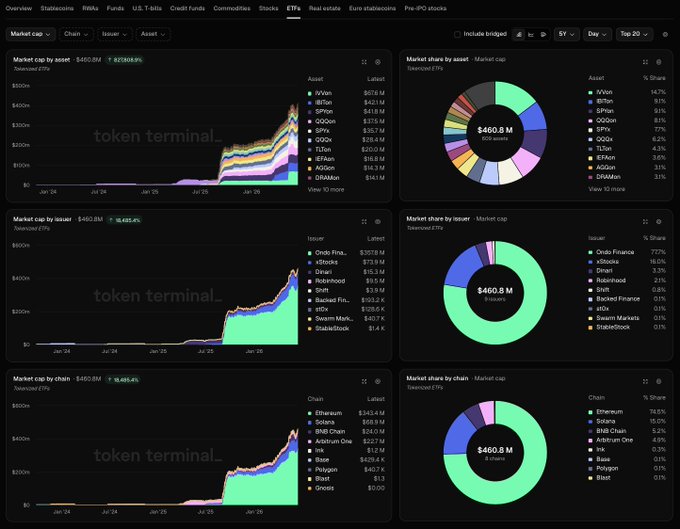Toggle QQQon series in Market cap by asset legend

(x=346, y=121)
